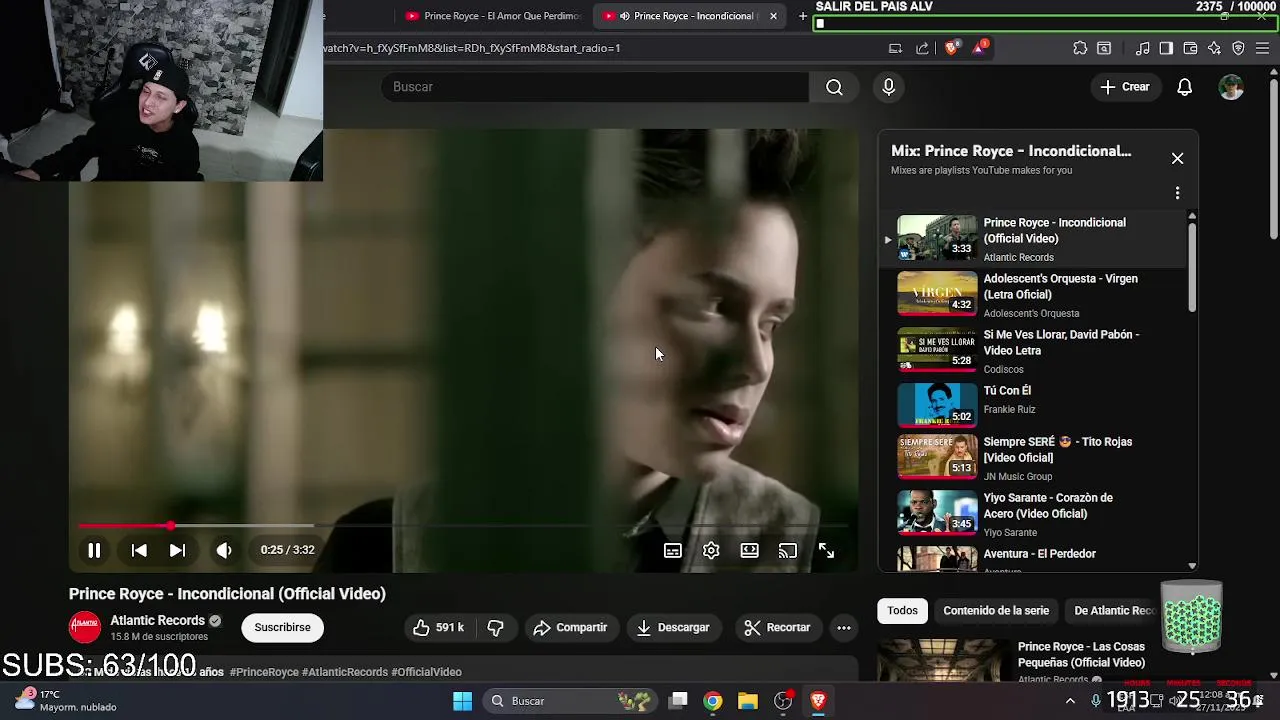Dislike the video

pyautogui.click(x=495, y=627)
